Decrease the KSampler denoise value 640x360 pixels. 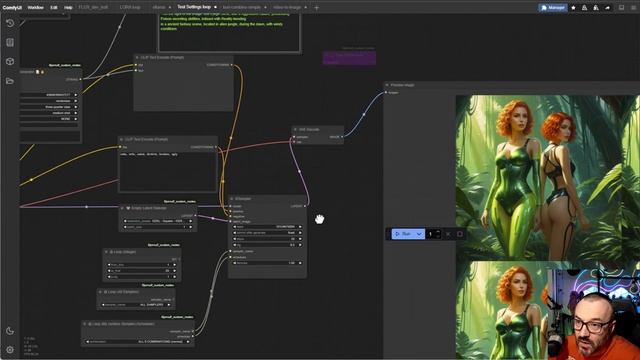click(x=235, y=263)
